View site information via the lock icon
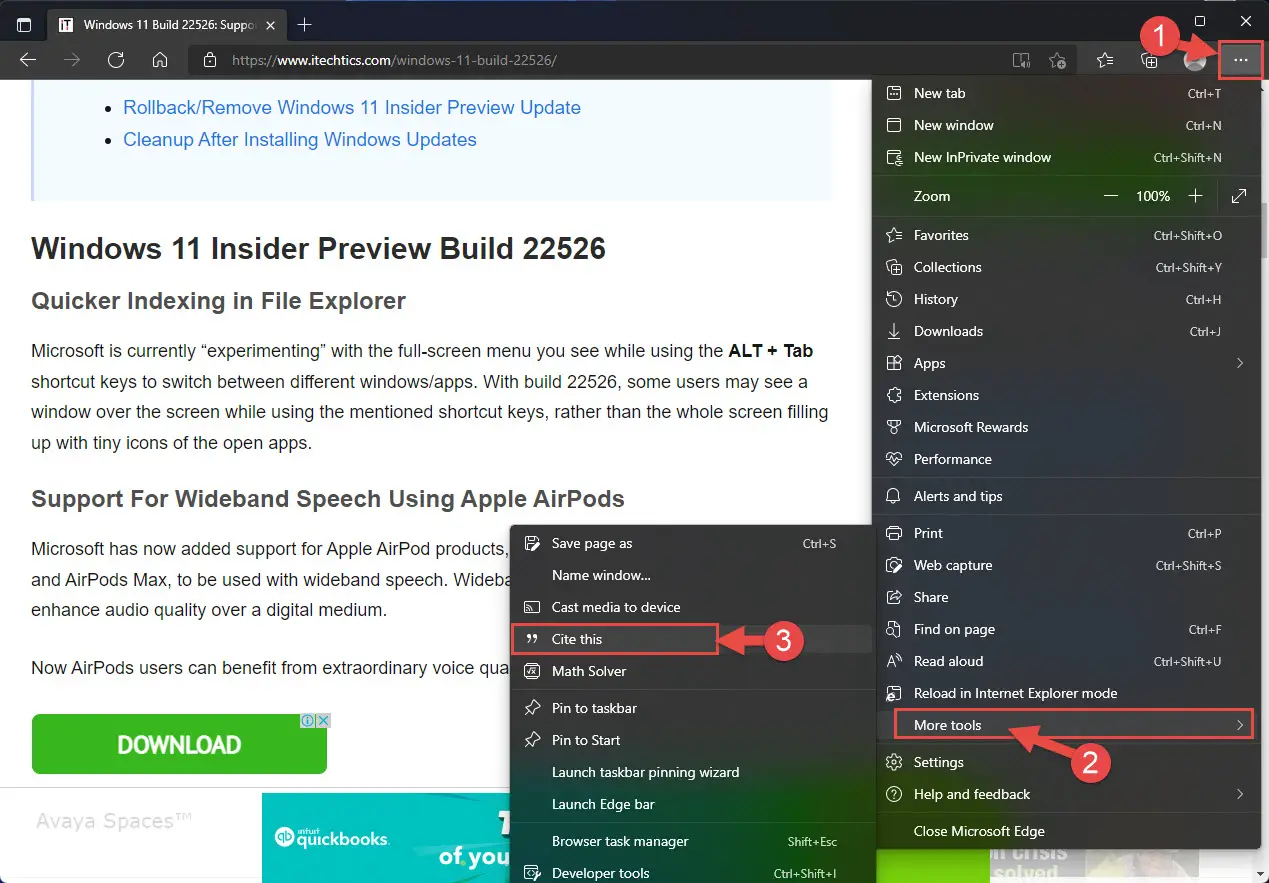 pyautogui.click(x=210, y=60)
